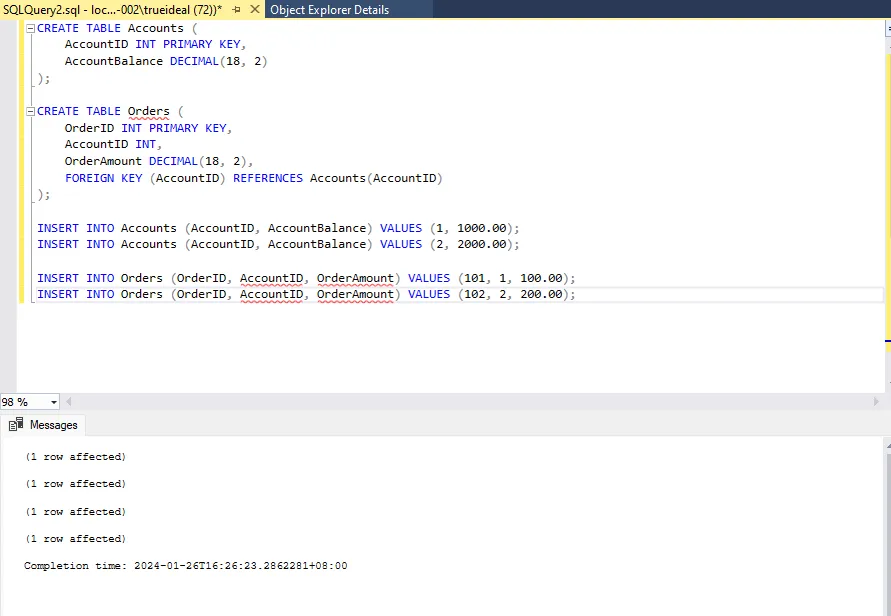Collapse the CREATE TABLE Orders block
The height and width of the screenshot is (616, 891).
coord(30,111)
